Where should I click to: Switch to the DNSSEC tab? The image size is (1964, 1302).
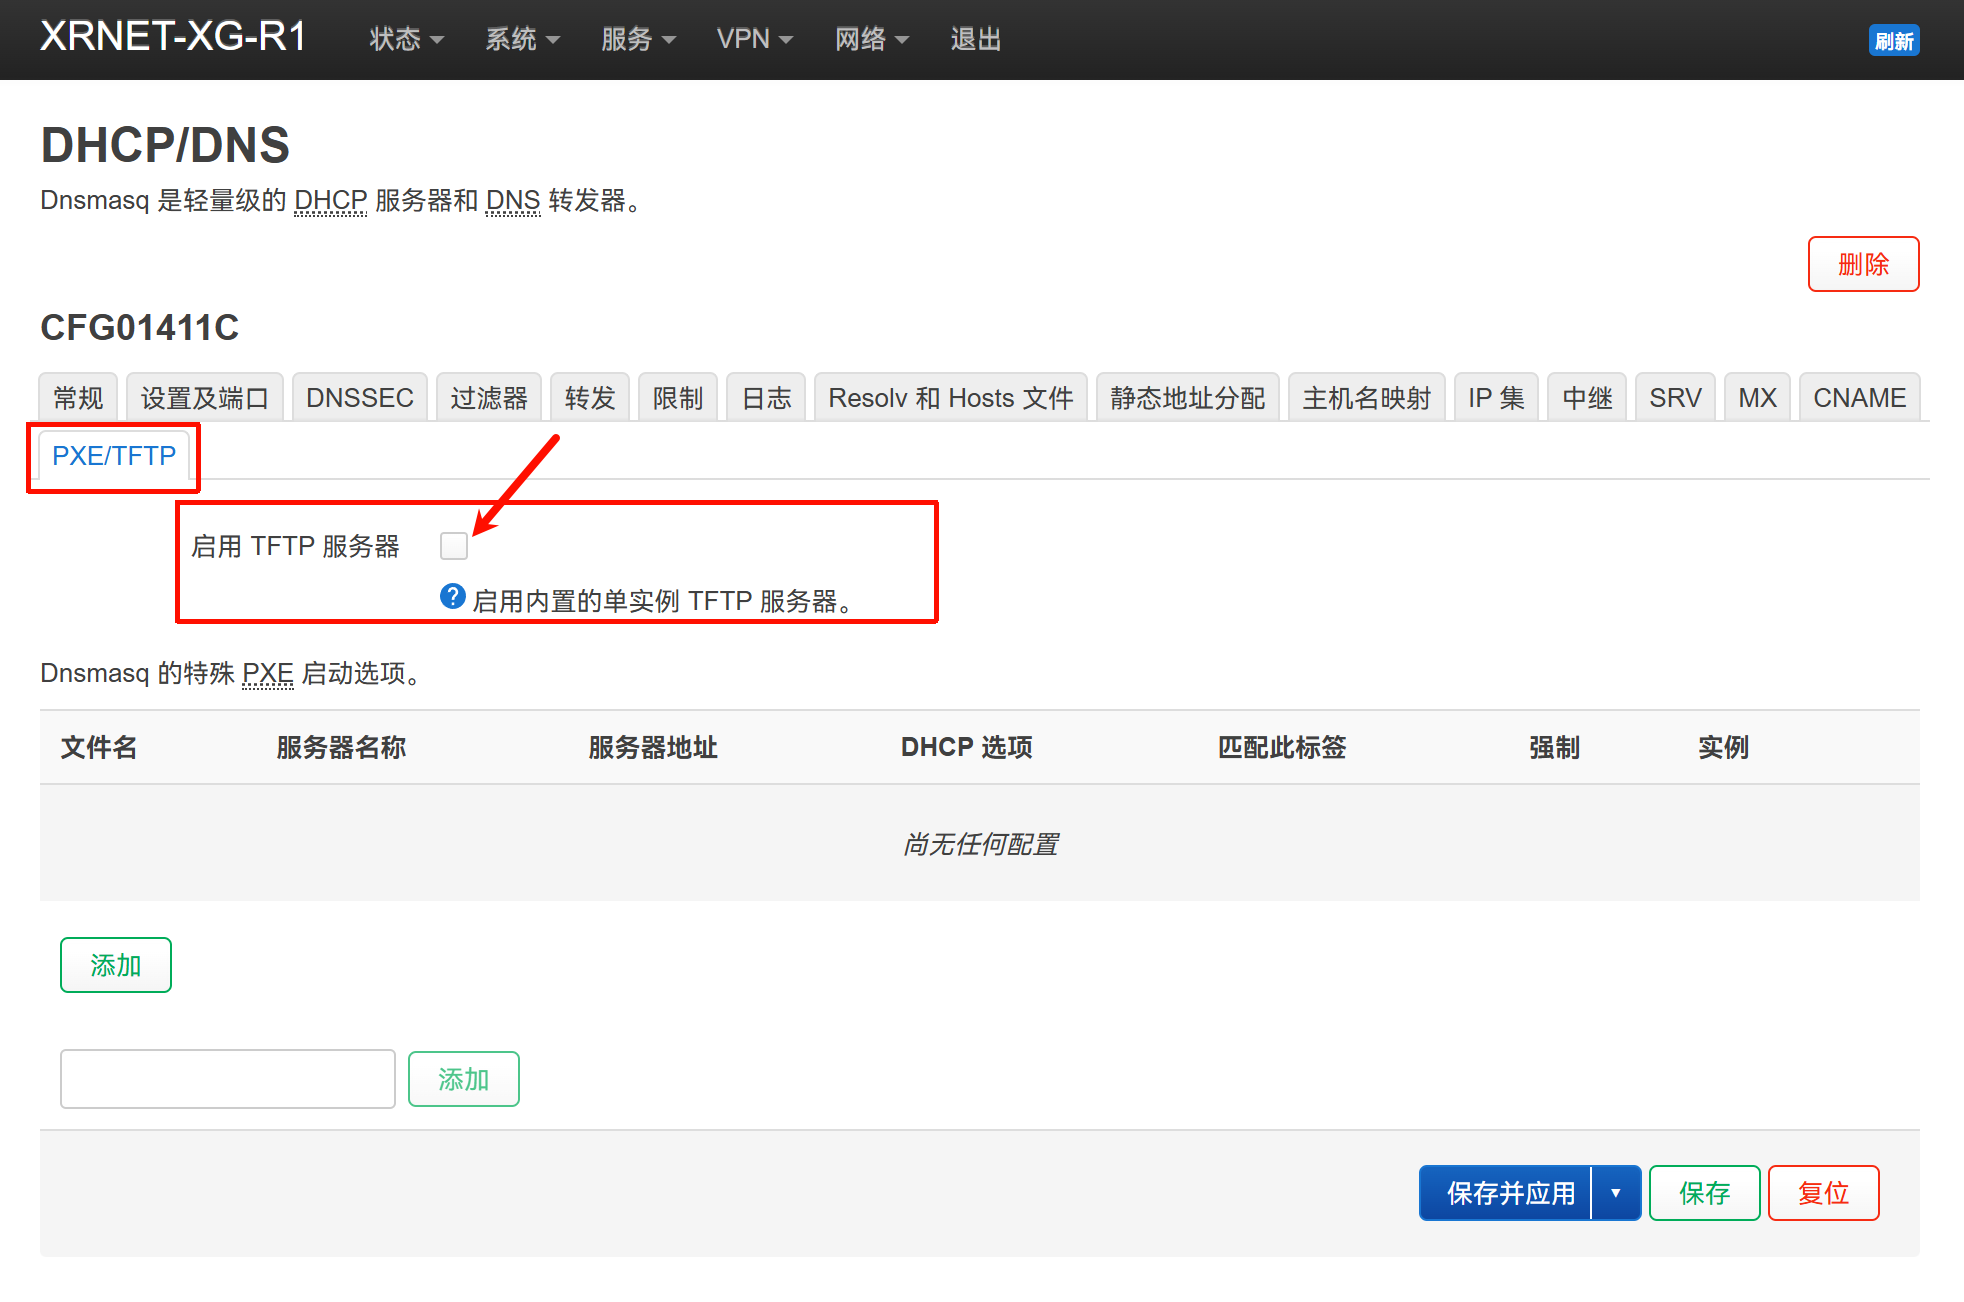[359, 398]
